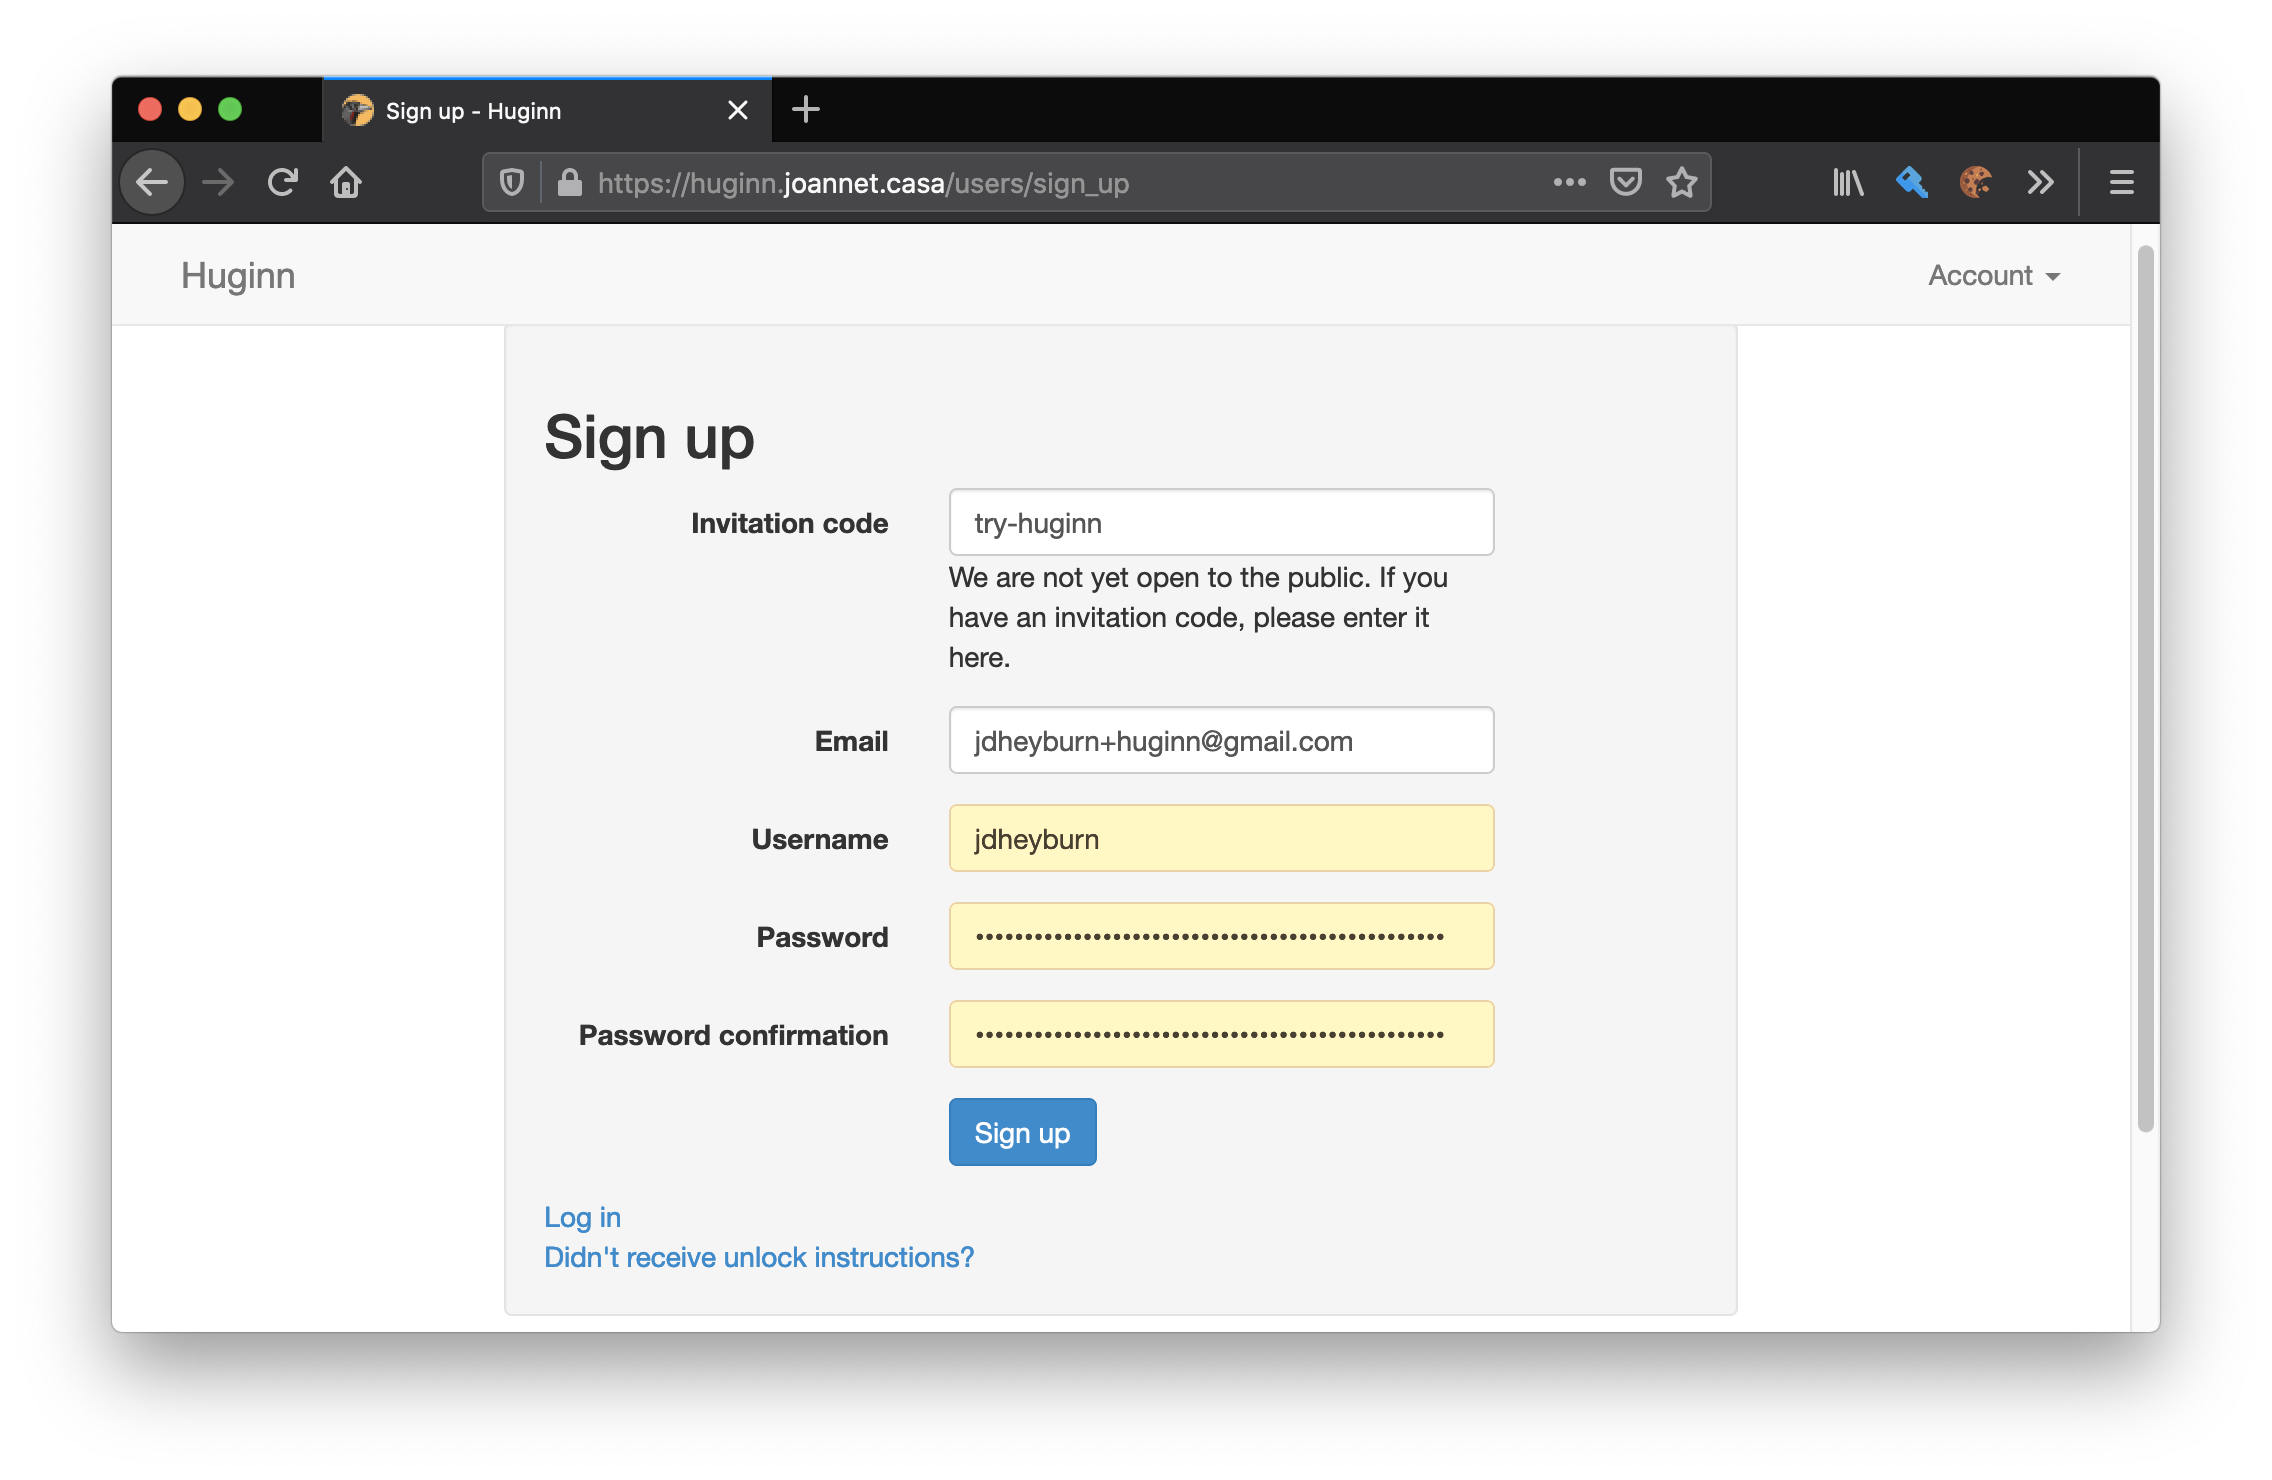Show site security padlock details
The image size is (2272, 1480).
(x=570, y=183)
